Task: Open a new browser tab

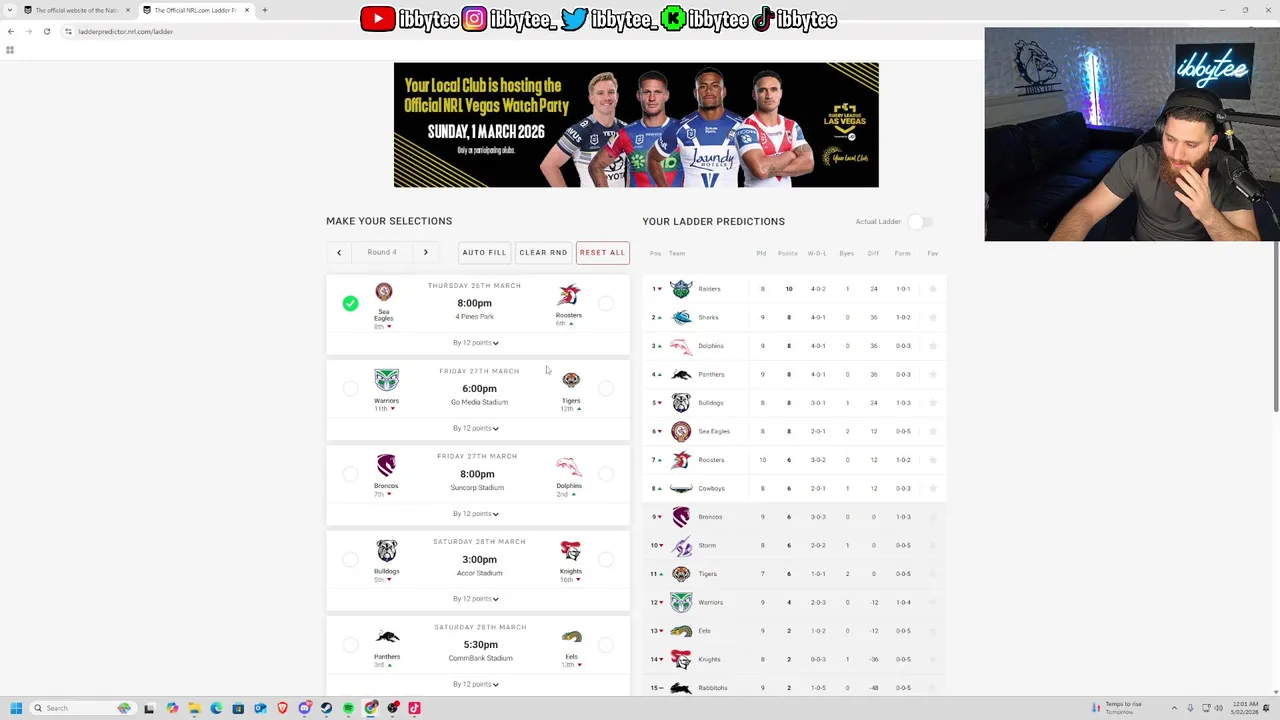Action: [265, 10]
